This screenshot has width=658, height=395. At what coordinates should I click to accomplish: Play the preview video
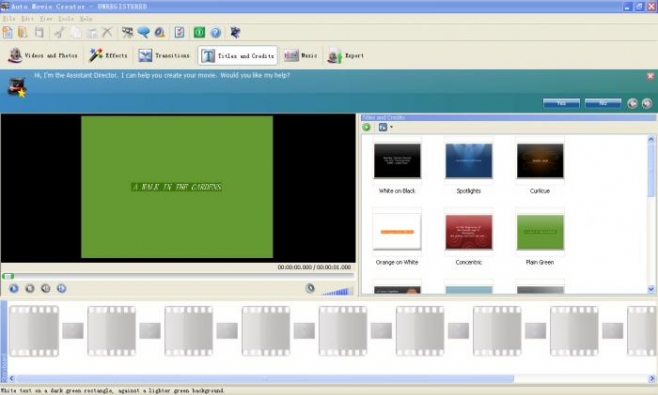[x=14, y=288]
